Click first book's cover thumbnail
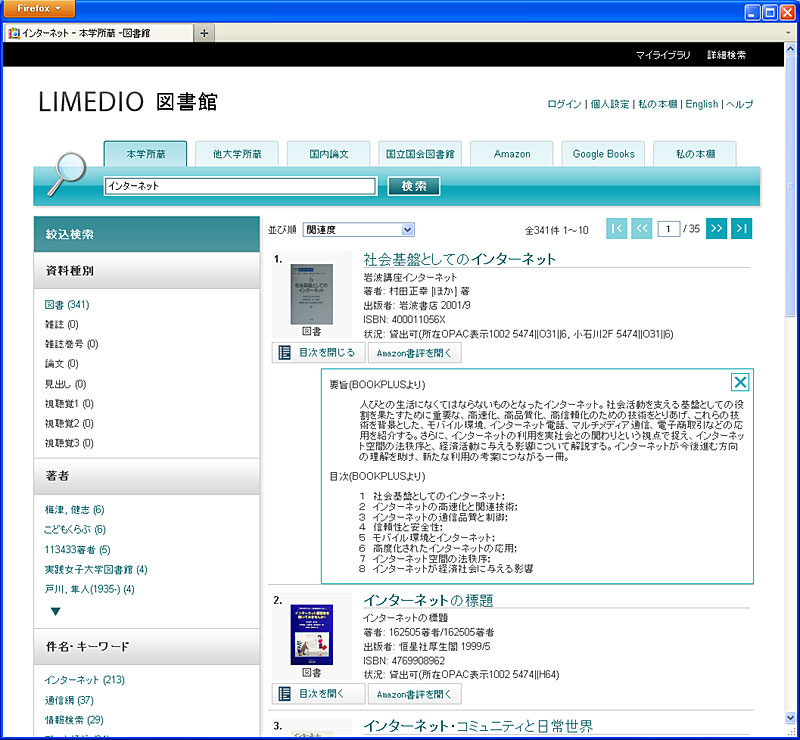 (x=311, y=293)
